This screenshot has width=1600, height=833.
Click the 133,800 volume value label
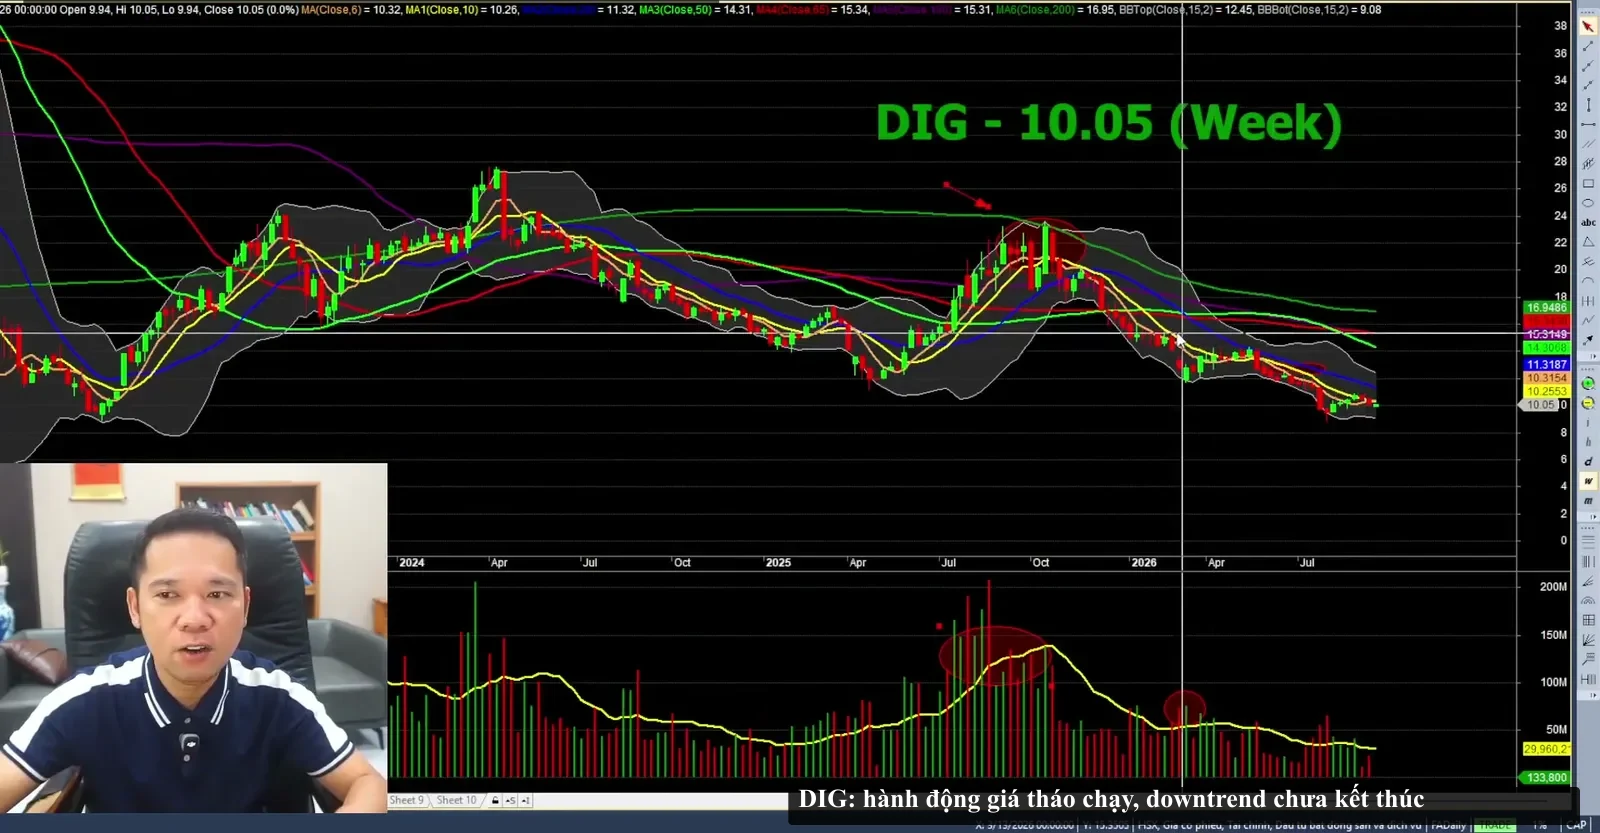[1547, 777]
